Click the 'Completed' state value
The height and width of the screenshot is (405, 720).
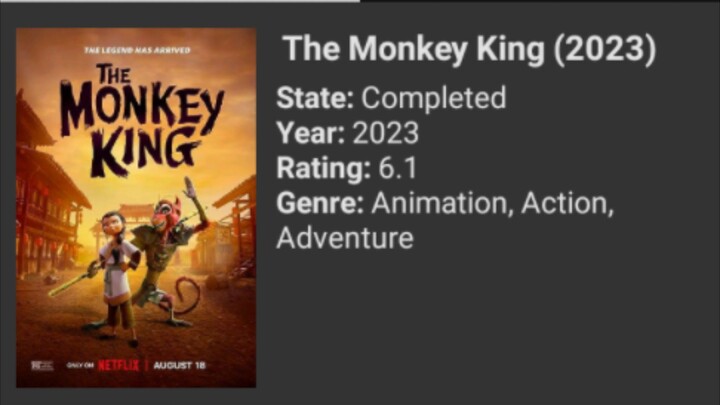(433, 98)
